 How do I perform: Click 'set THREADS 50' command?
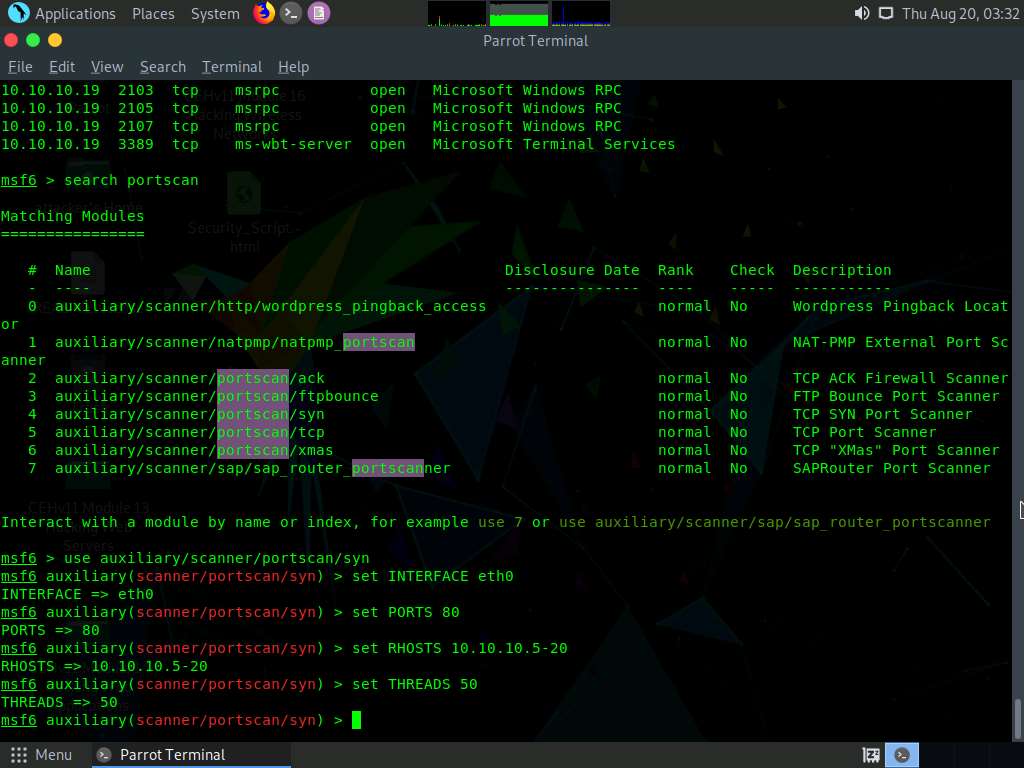point(415,684)
